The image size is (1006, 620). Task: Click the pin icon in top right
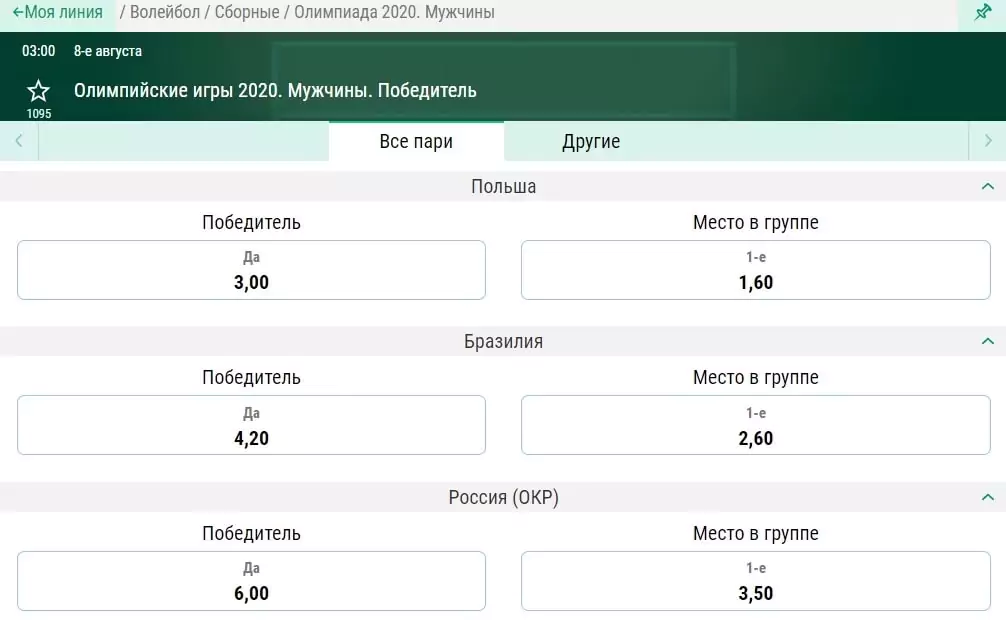(x=982, y=13)
